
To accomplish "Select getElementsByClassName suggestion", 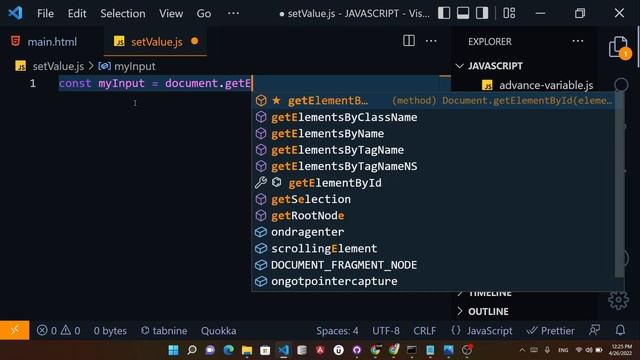I will pyautogui.click(x=434, y=118).
